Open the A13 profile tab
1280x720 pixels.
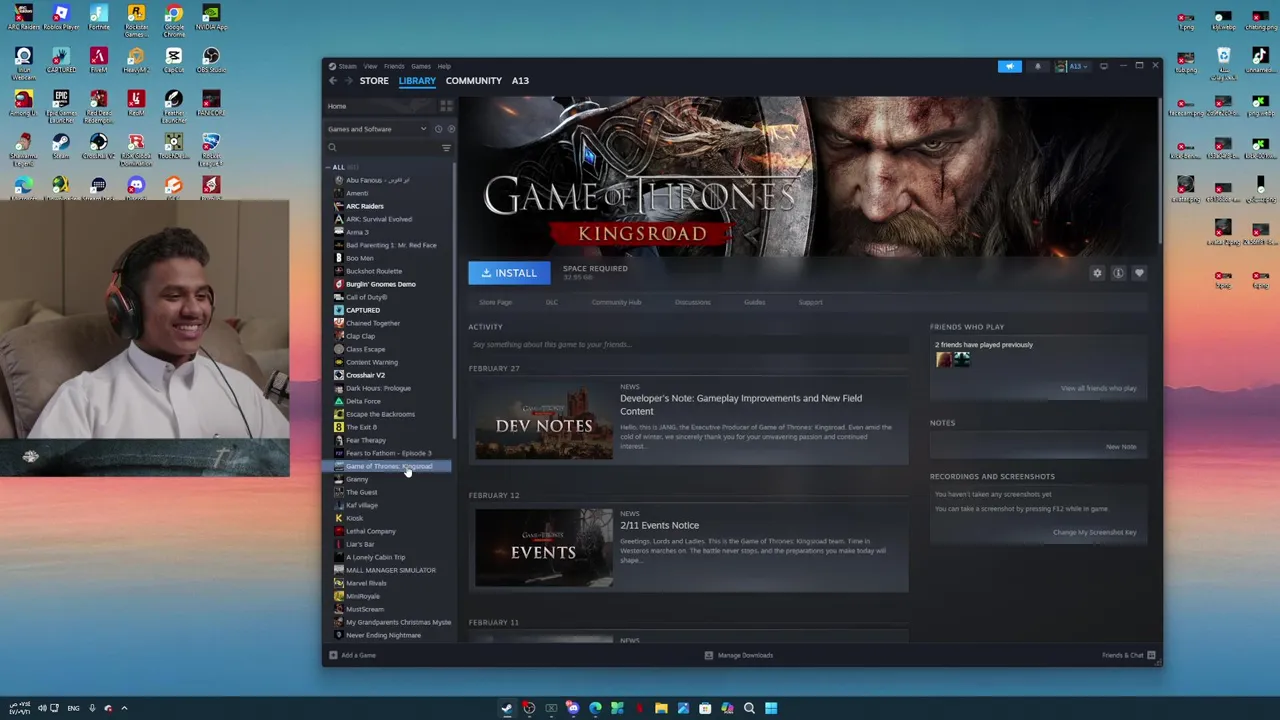click(x=520, y=81)
